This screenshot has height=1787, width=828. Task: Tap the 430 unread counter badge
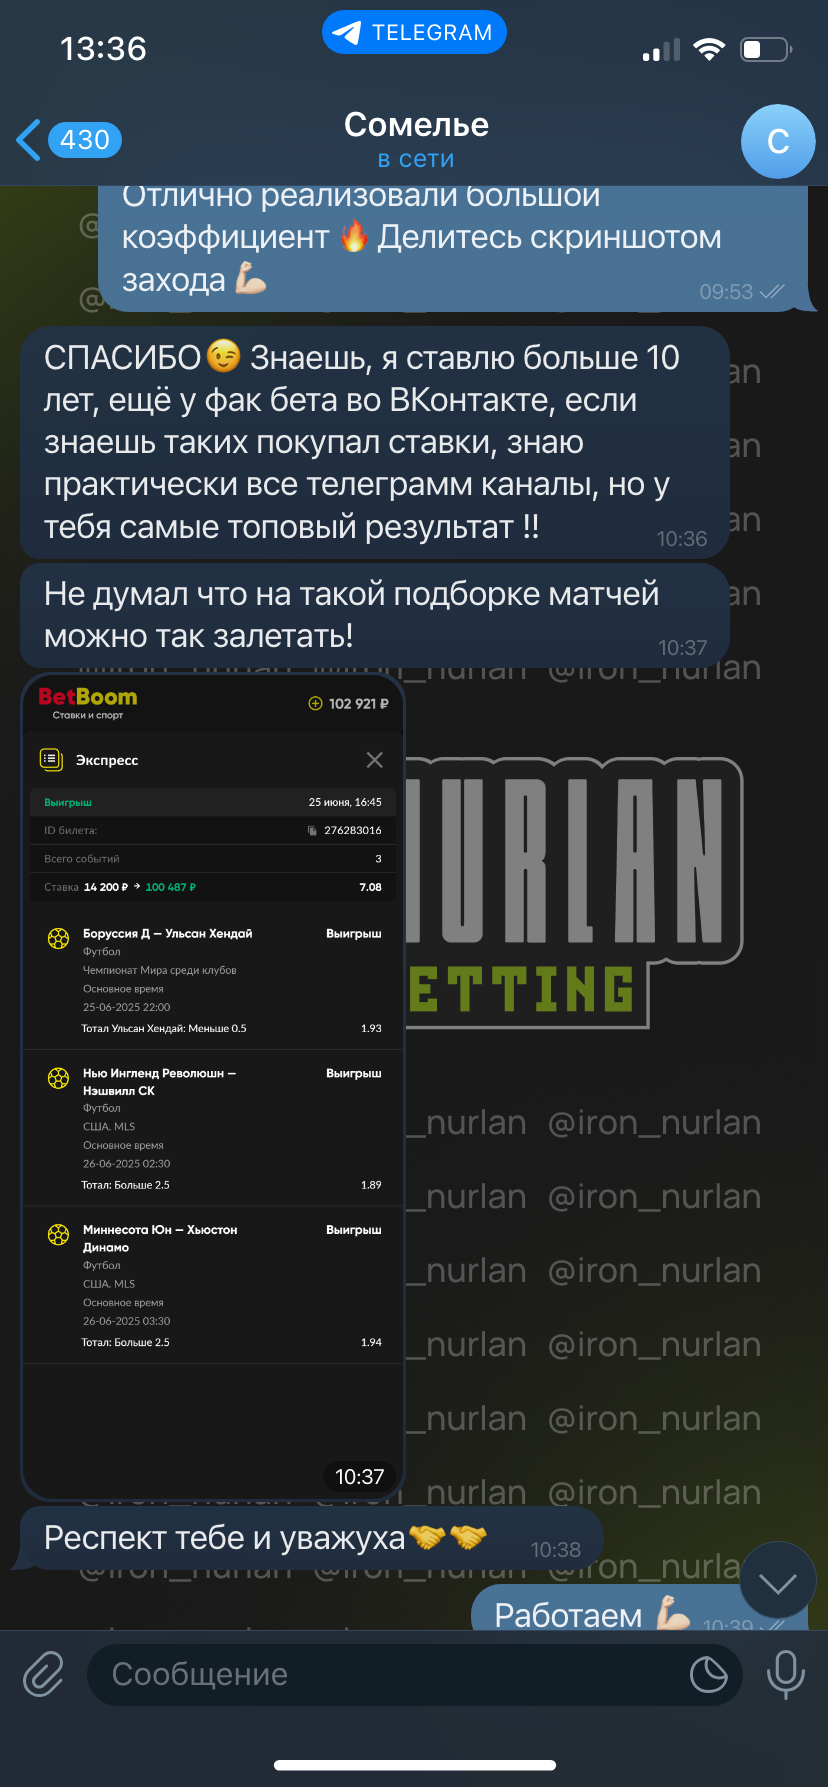click(x=85, y=140)
